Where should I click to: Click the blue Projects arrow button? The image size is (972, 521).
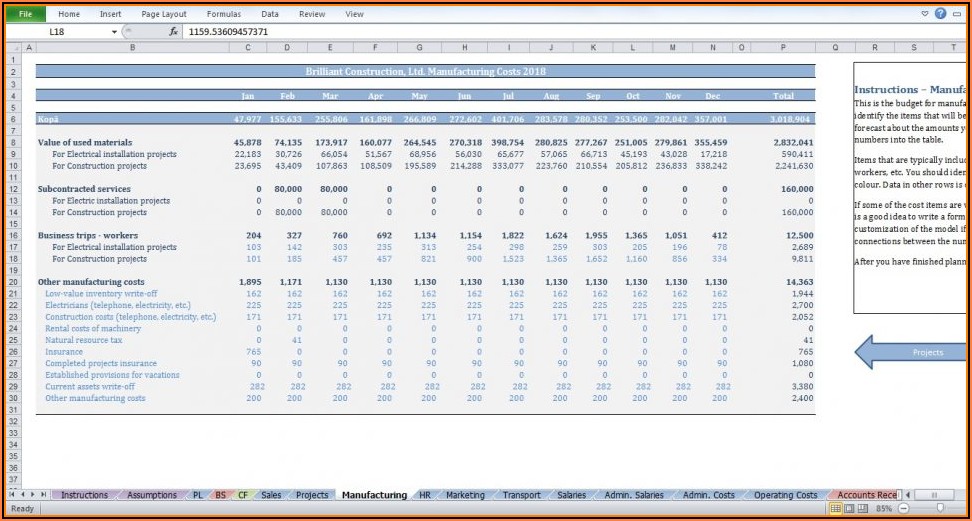[x=915, y=352]
